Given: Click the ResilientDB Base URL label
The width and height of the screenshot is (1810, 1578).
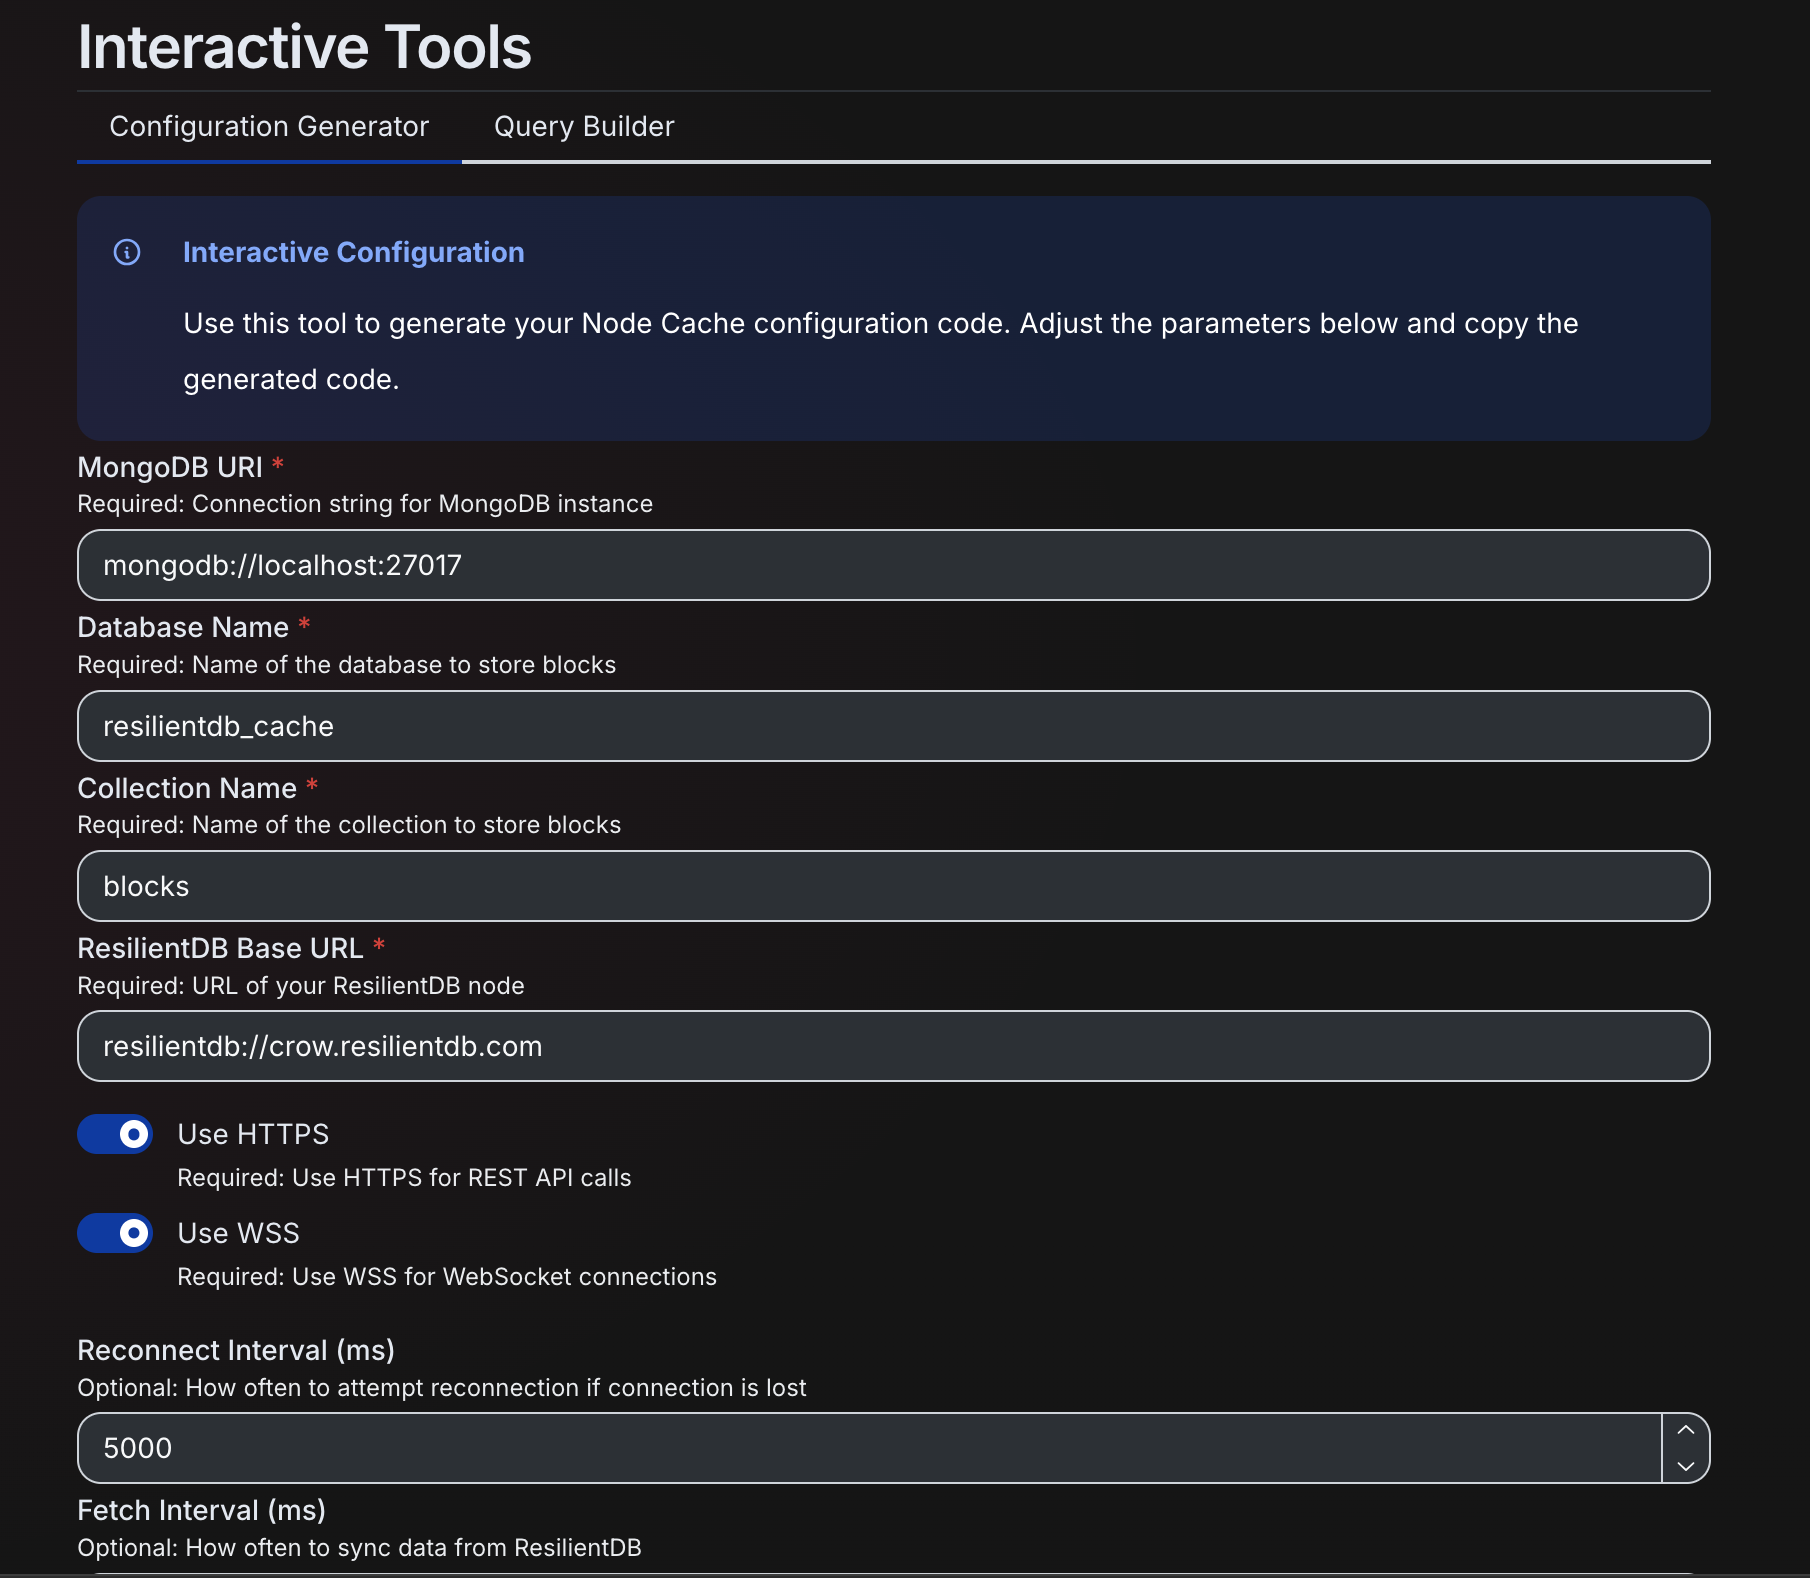Looking at the screenshot, I should [x=220, y=948].
